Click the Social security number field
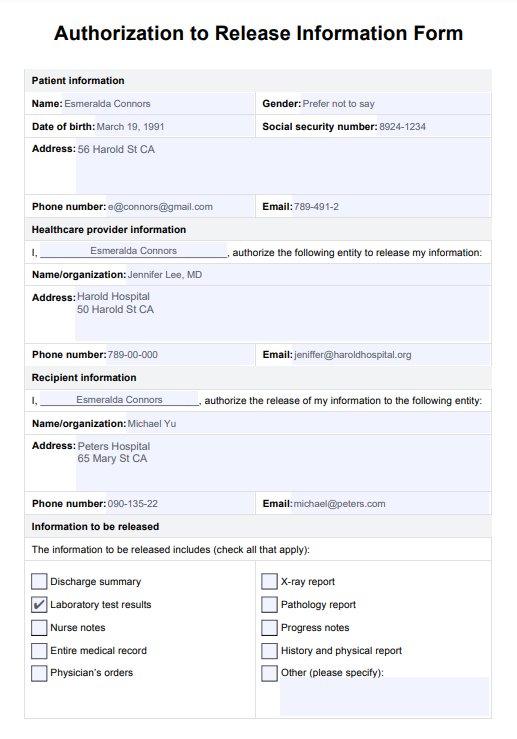The image size is (517, 739). [x=434, y=127]
